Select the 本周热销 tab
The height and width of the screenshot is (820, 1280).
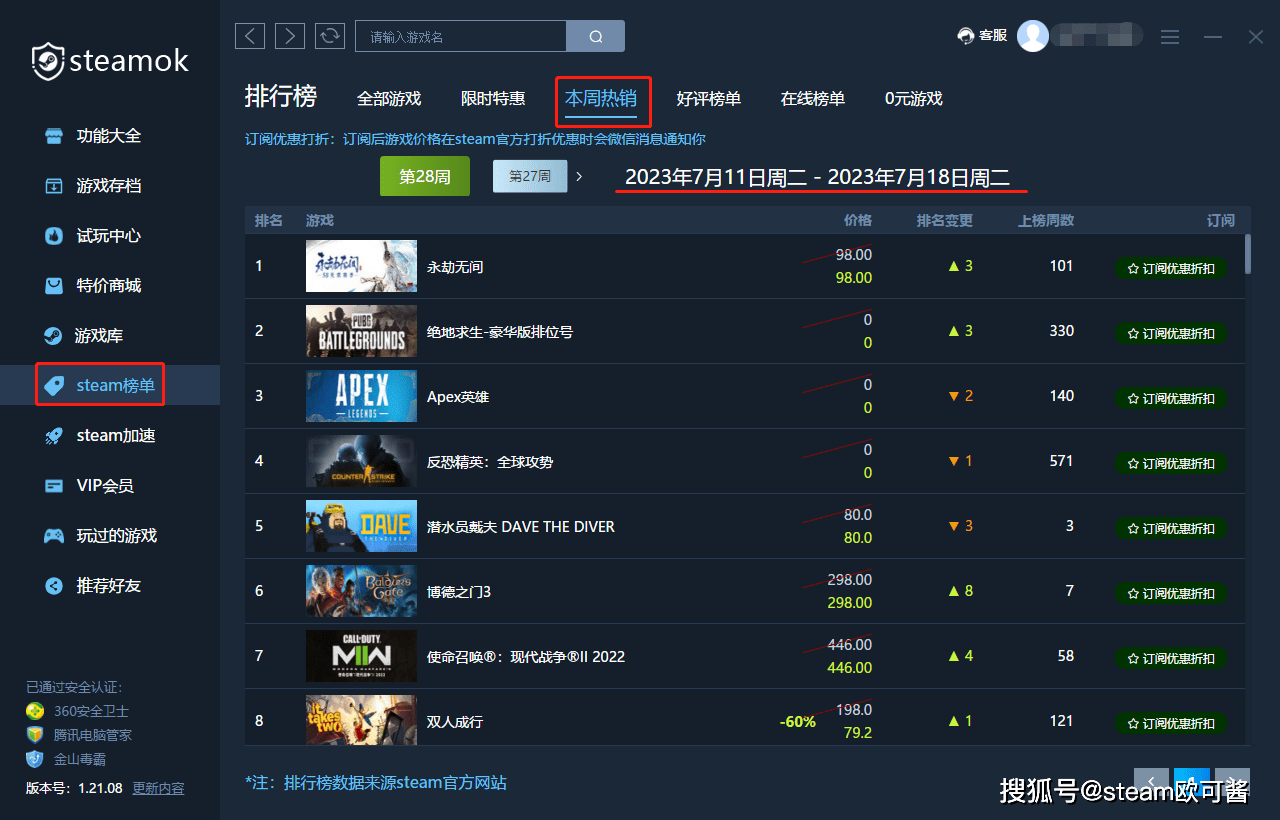(x=601, y=98)
